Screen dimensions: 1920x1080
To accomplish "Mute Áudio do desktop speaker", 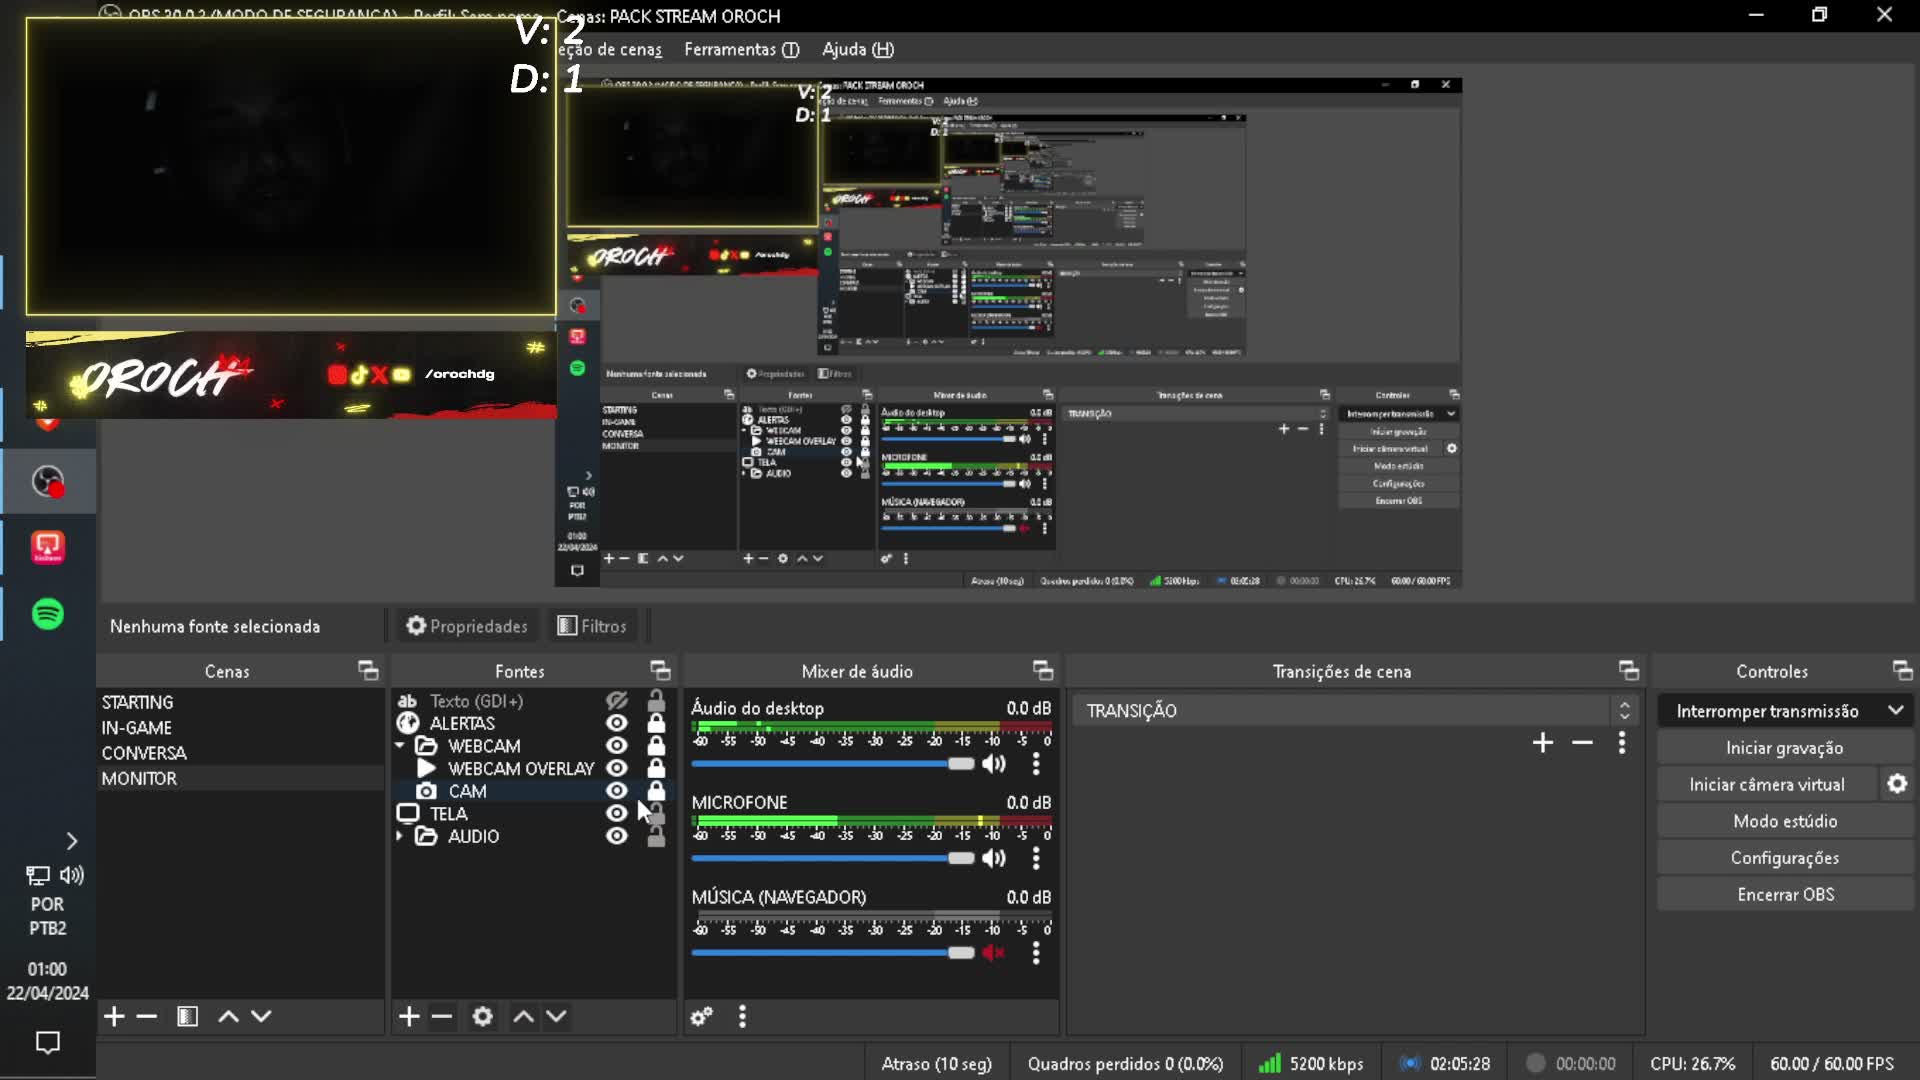I will tap(993, 764).
